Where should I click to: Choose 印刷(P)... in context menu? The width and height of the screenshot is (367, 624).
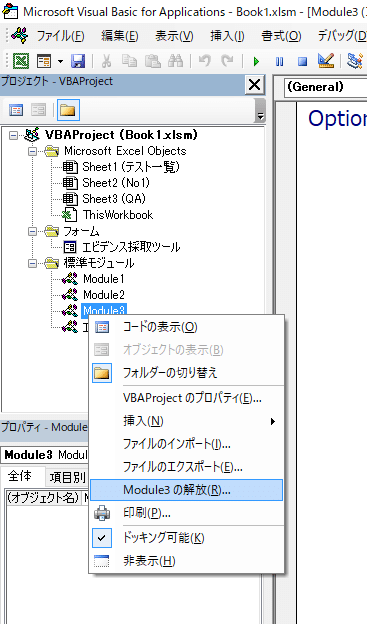(186, 513)
